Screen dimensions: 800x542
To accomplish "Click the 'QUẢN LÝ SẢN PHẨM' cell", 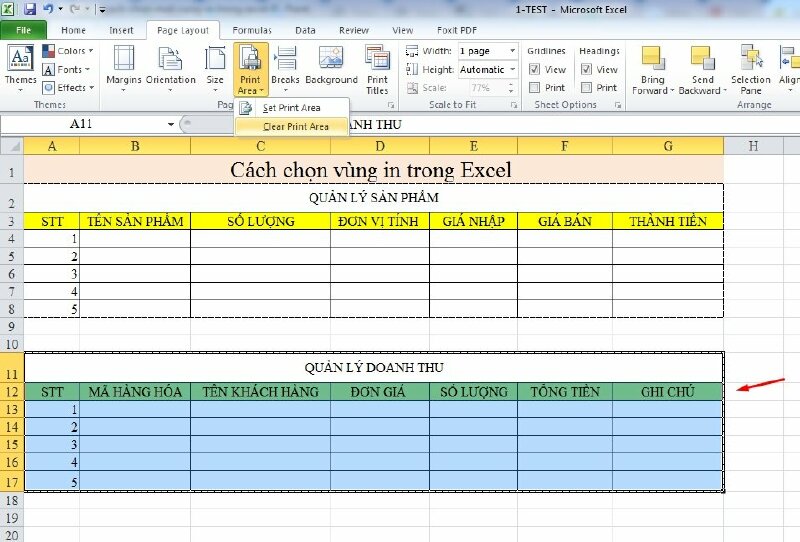I will coord(373,198).
